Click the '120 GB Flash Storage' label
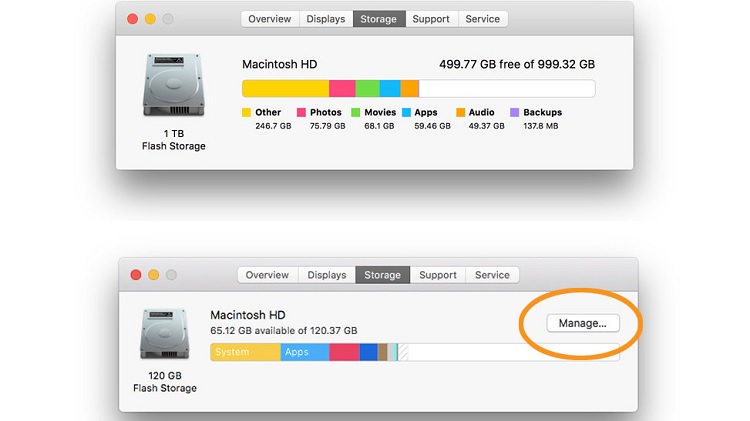Image resolution: width=750 pixels, height=421 pixels. click(165, 382)
